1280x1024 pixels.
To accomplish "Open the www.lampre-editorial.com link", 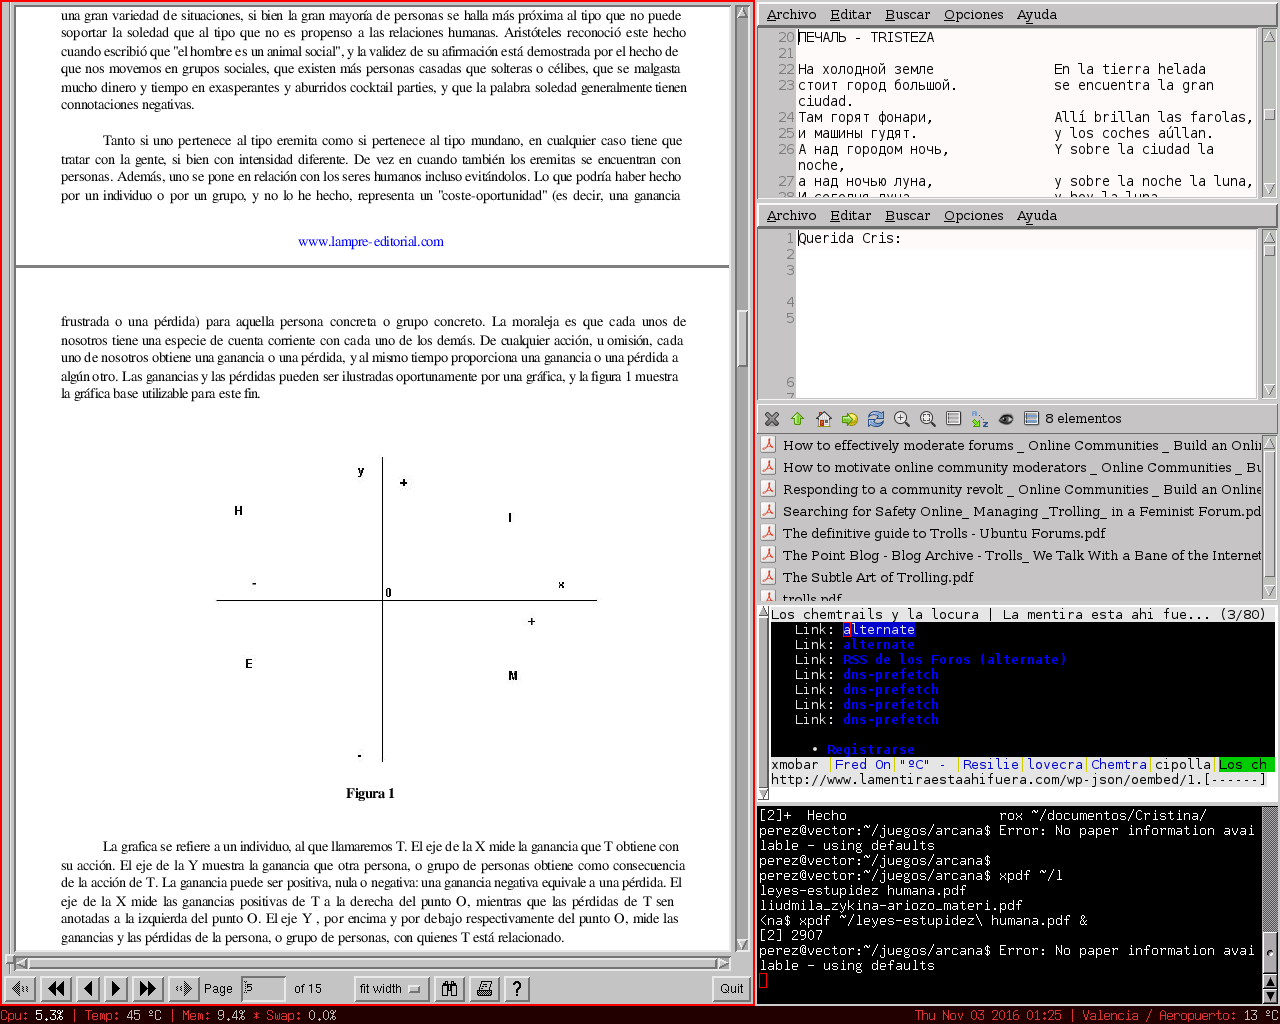I will tap(371, 241).
